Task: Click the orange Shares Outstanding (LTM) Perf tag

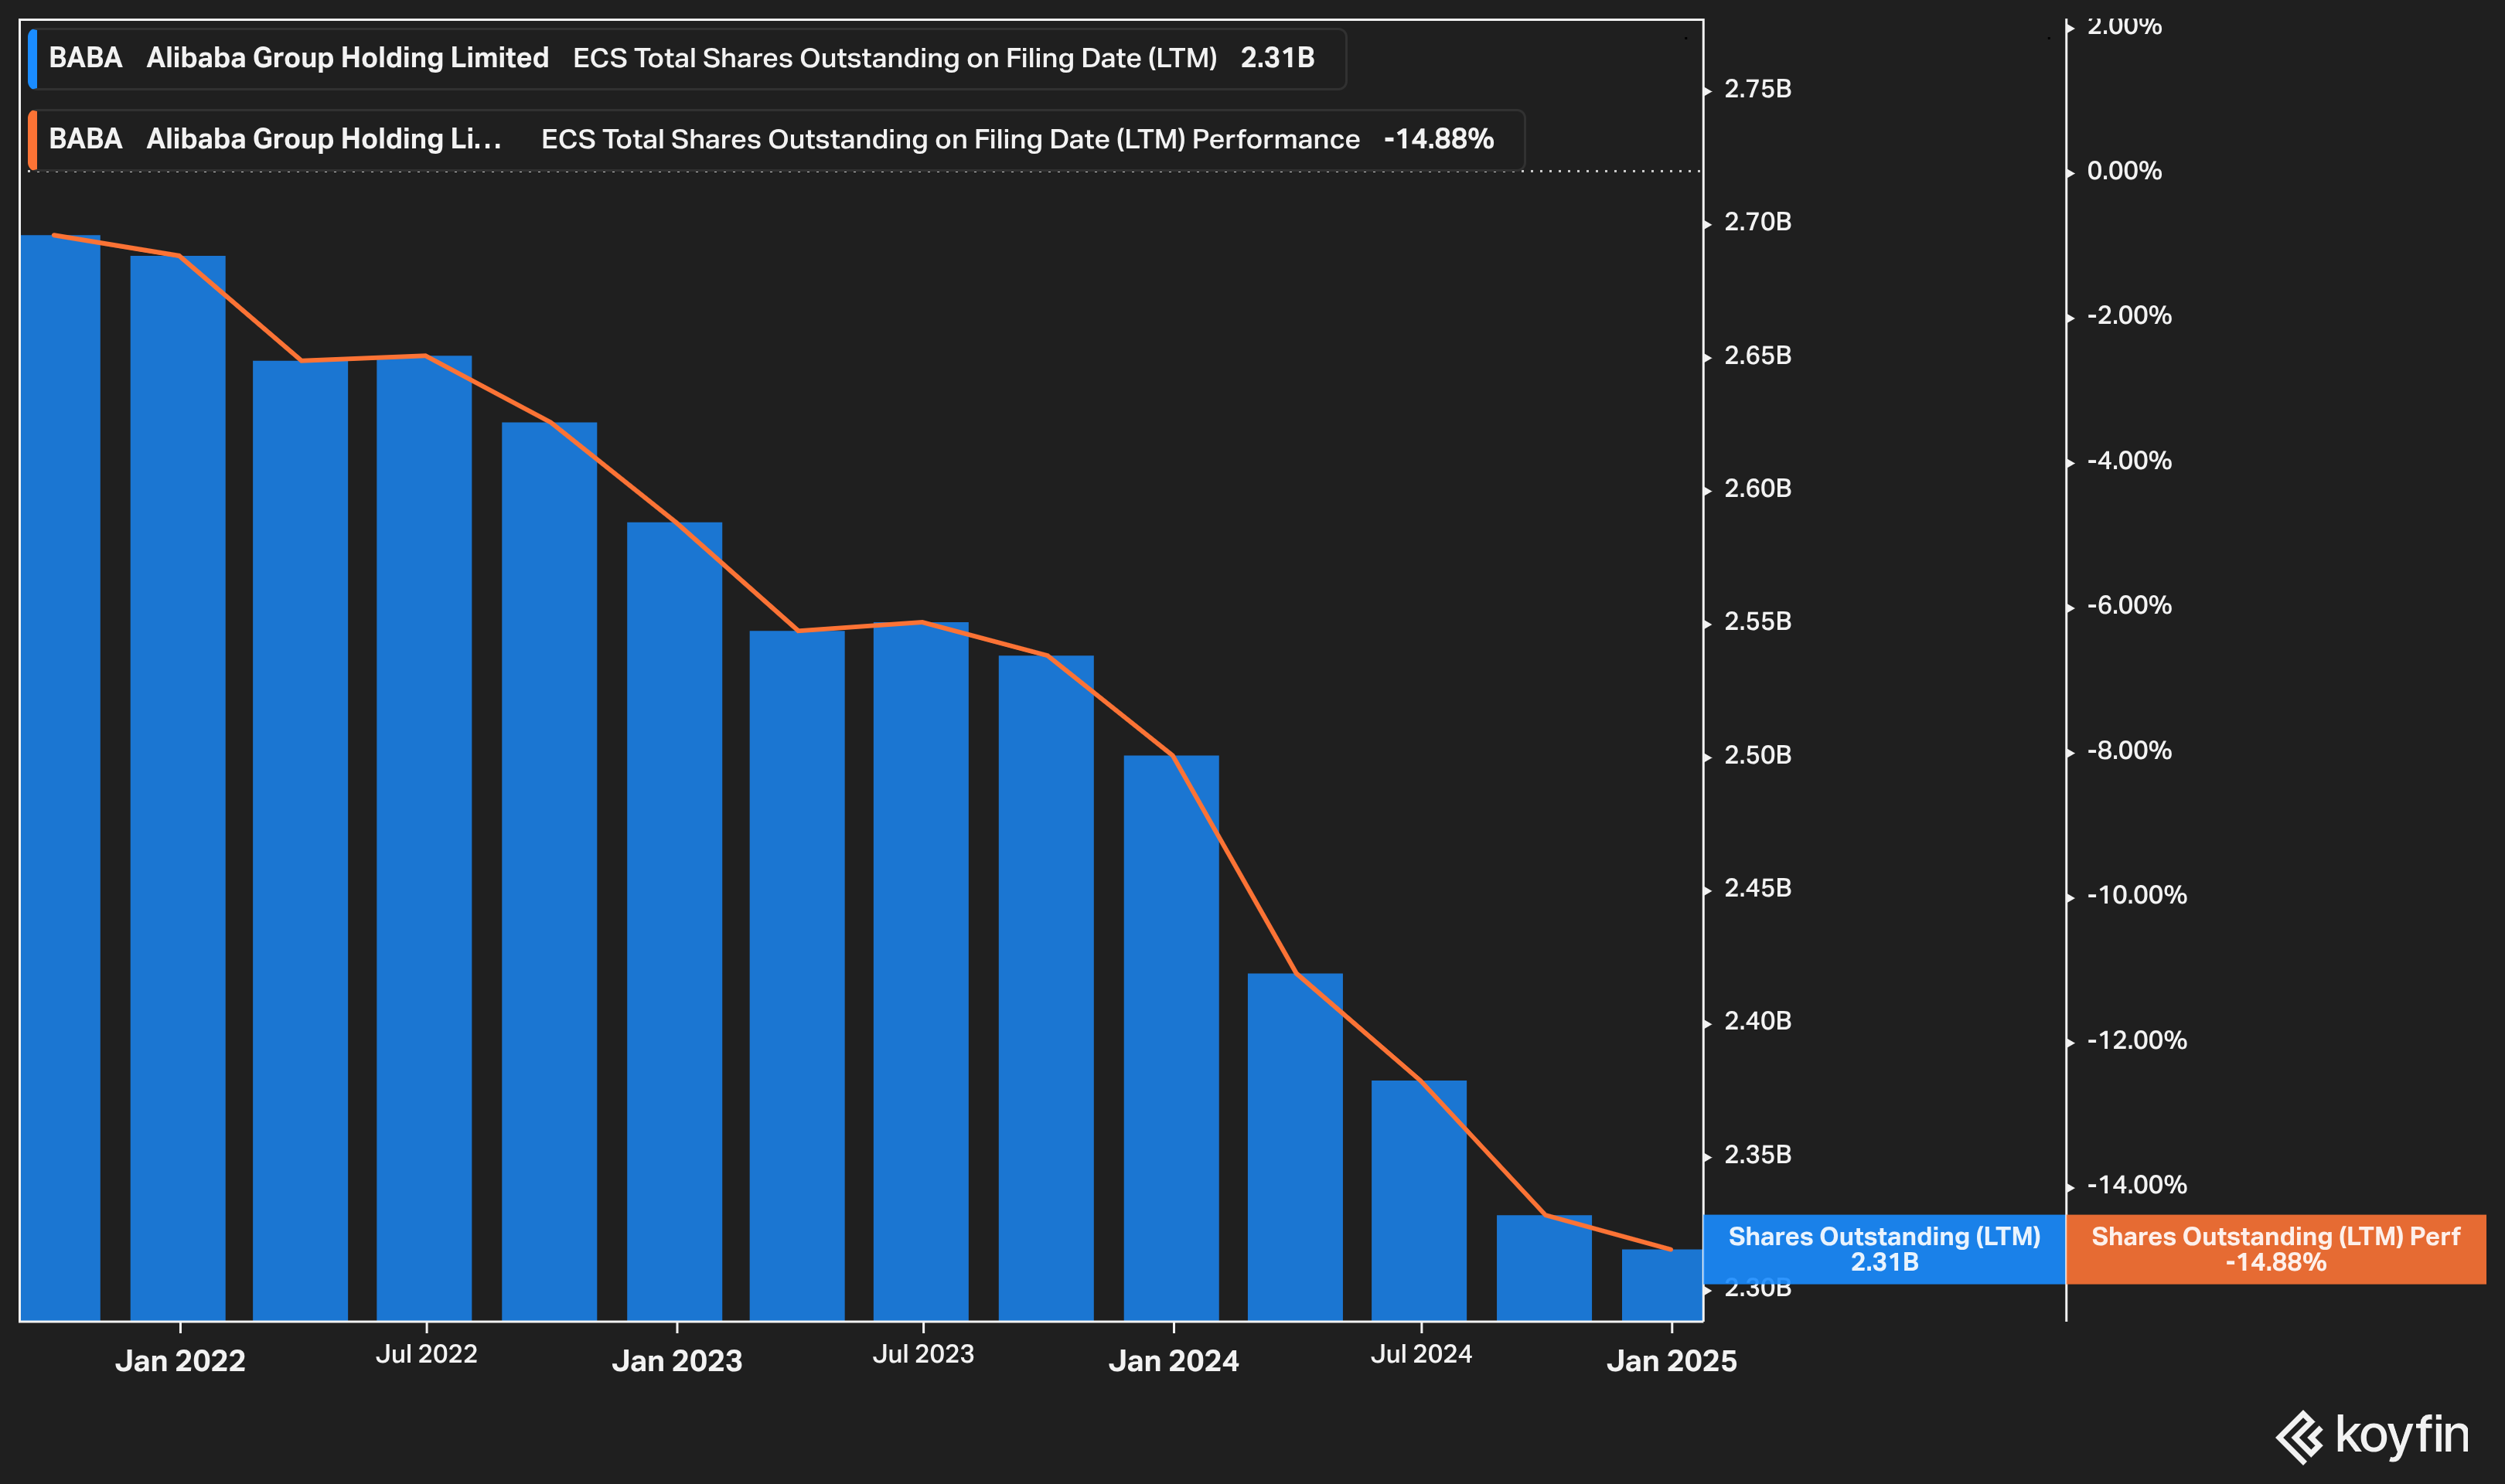Action: coord(2275,1249)
